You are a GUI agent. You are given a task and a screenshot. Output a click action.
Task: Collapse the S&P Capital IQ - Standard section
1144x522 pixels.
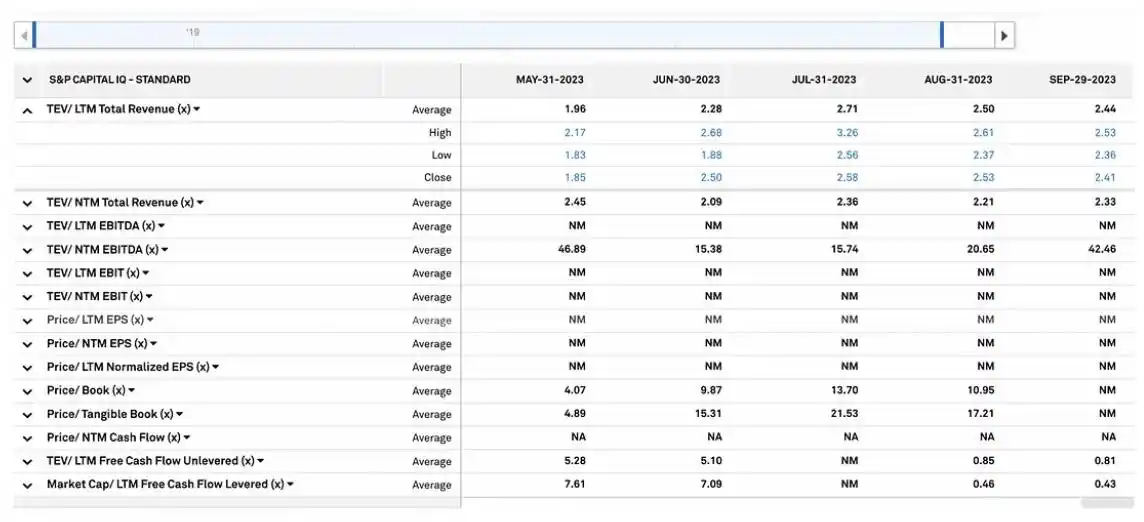click(x=27, y=80)
